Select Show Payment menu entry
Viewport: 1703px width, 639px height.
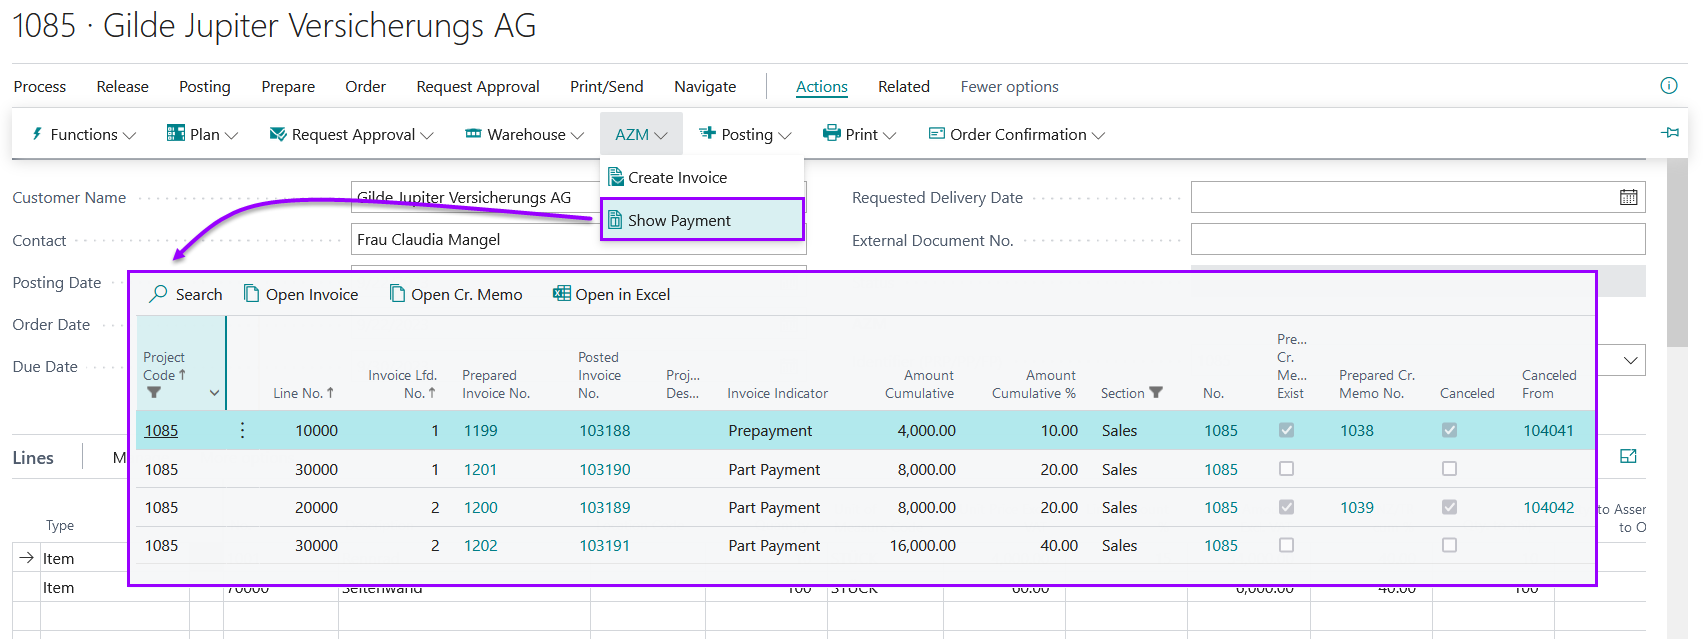(x=702, y=220)
